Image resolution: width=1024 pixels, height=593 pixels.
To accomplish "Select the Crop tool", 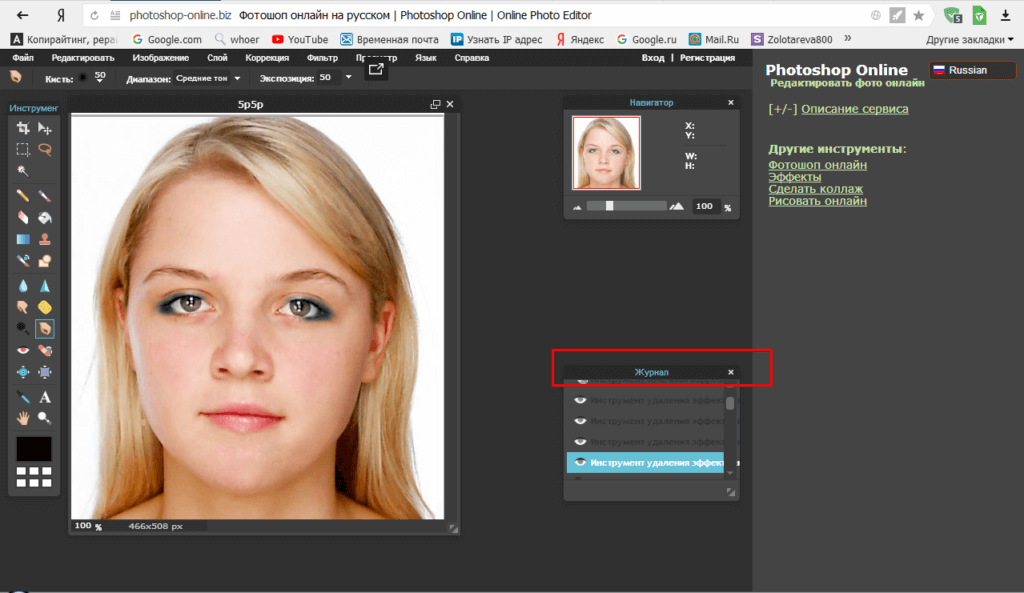I will point(23,128).
